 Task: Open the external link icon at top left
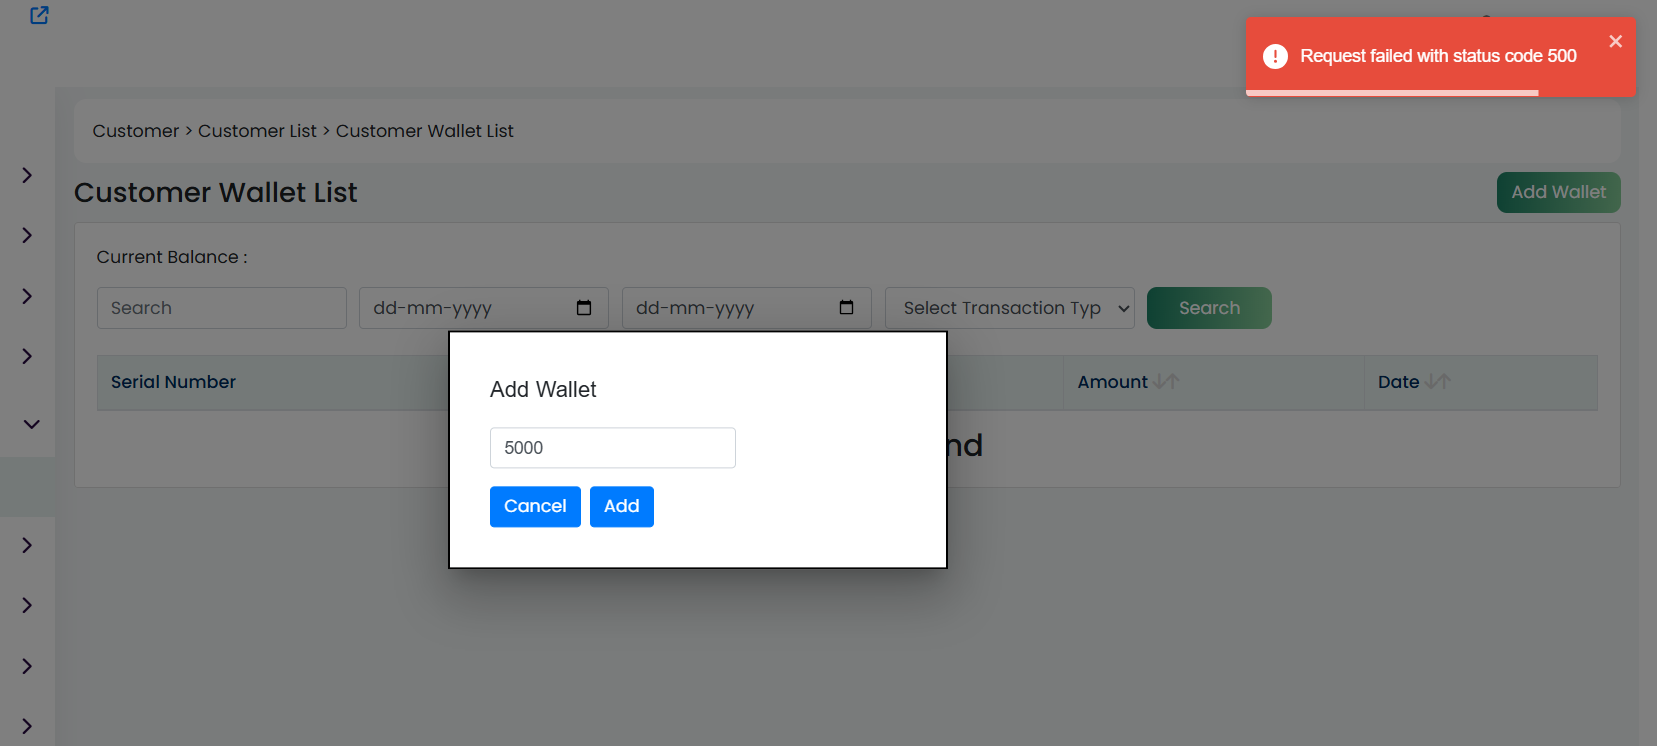[x=39, y=15]
